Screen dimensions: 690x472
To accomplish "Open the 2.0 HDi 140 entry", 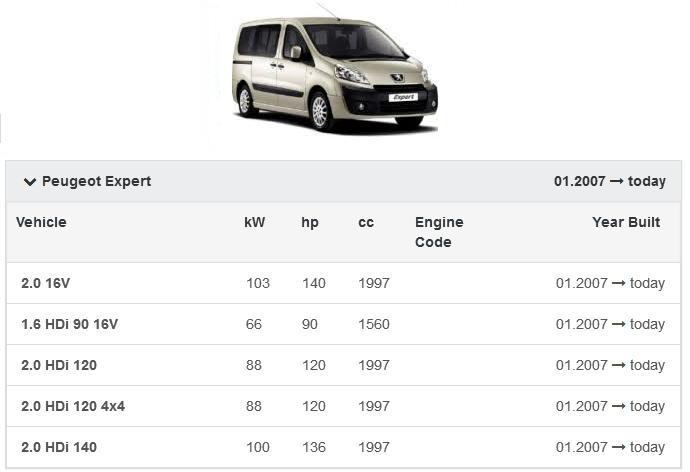I will coord(59,447).
